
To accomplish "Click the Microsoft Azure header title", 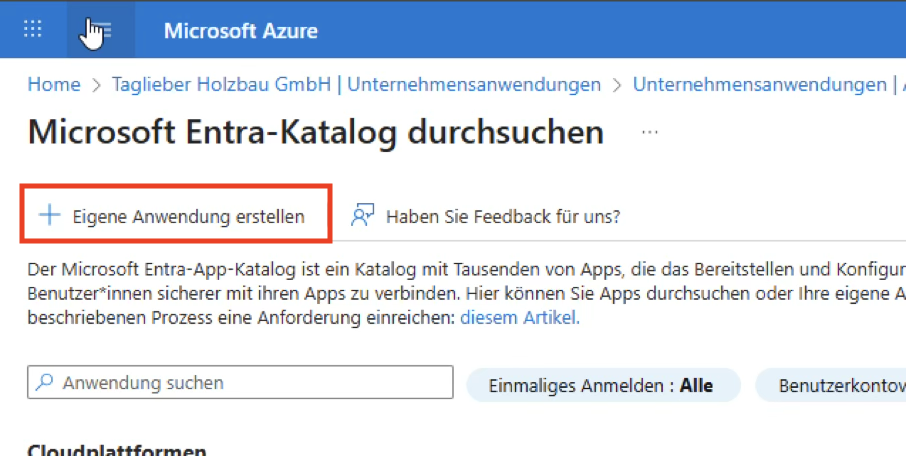I will coord(240,30).
